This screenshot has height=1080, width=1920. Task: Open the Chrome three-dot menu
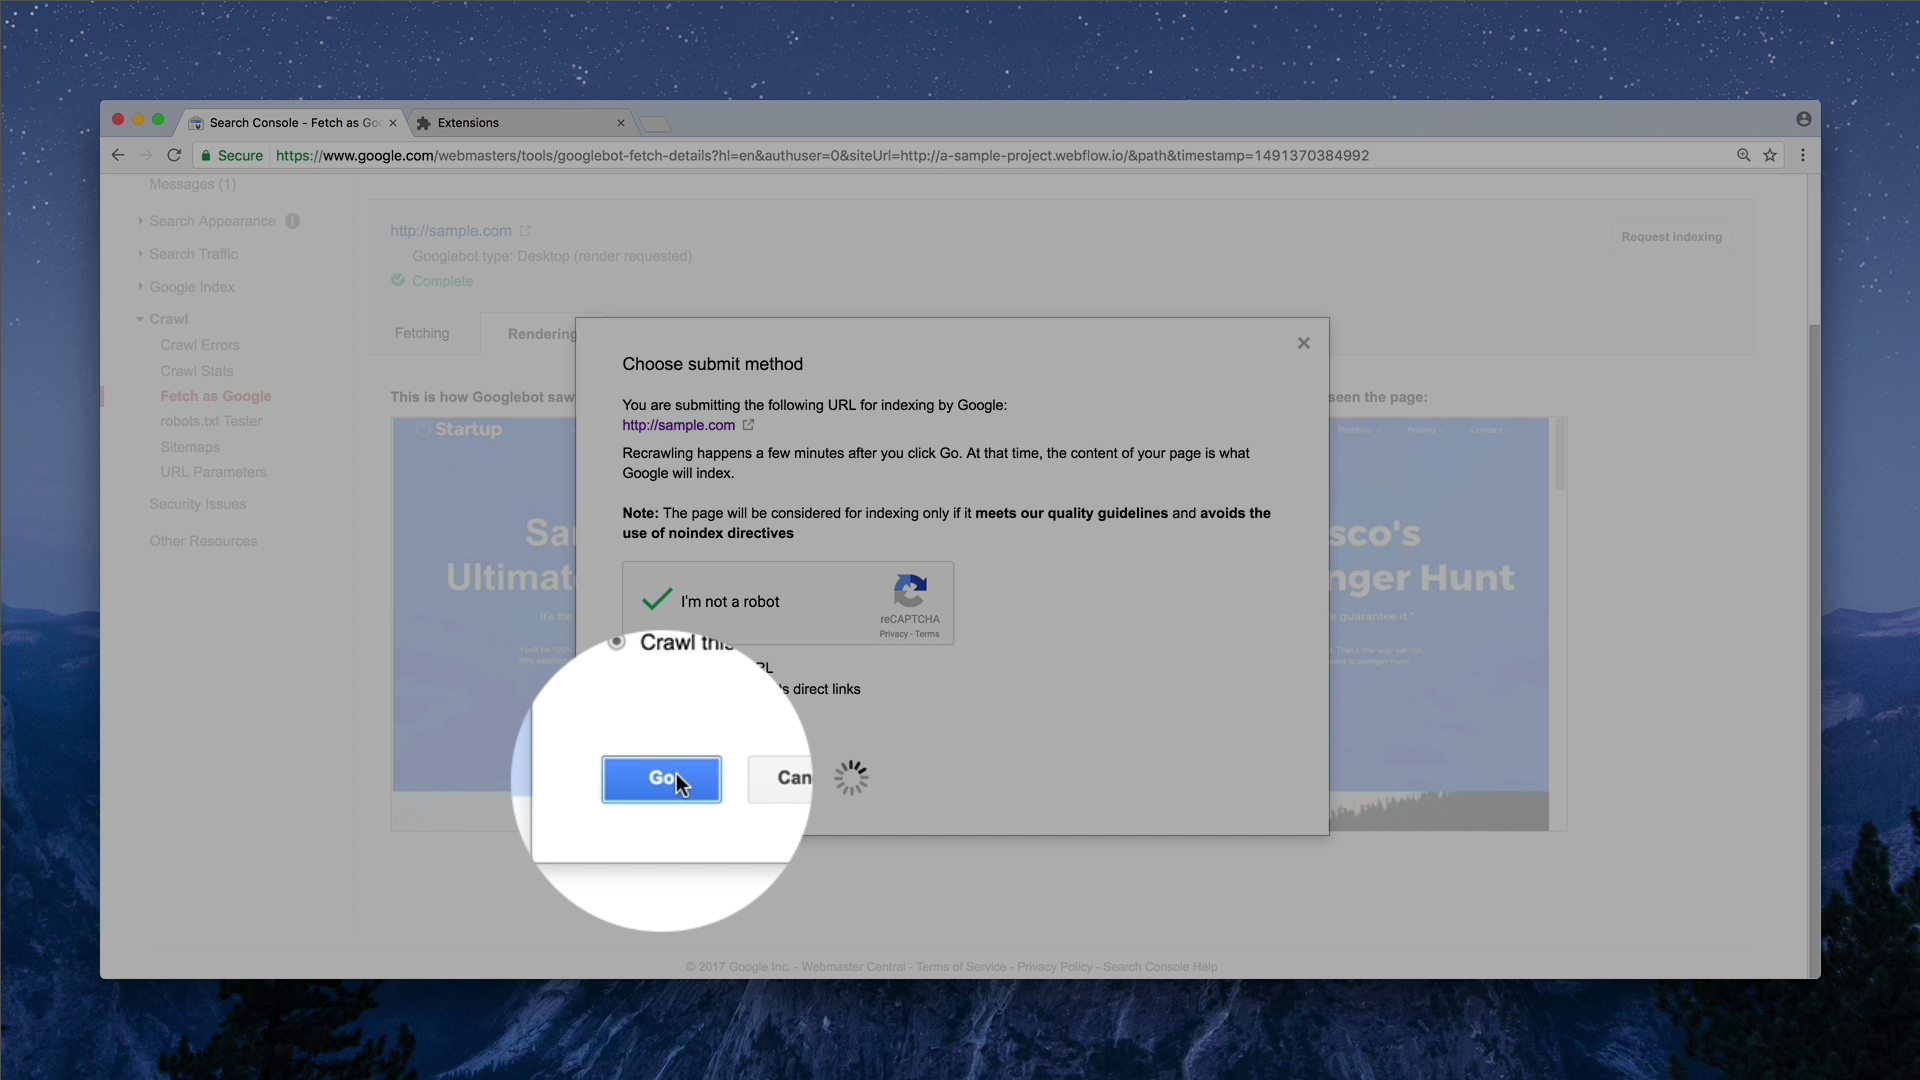[1803, 155]
